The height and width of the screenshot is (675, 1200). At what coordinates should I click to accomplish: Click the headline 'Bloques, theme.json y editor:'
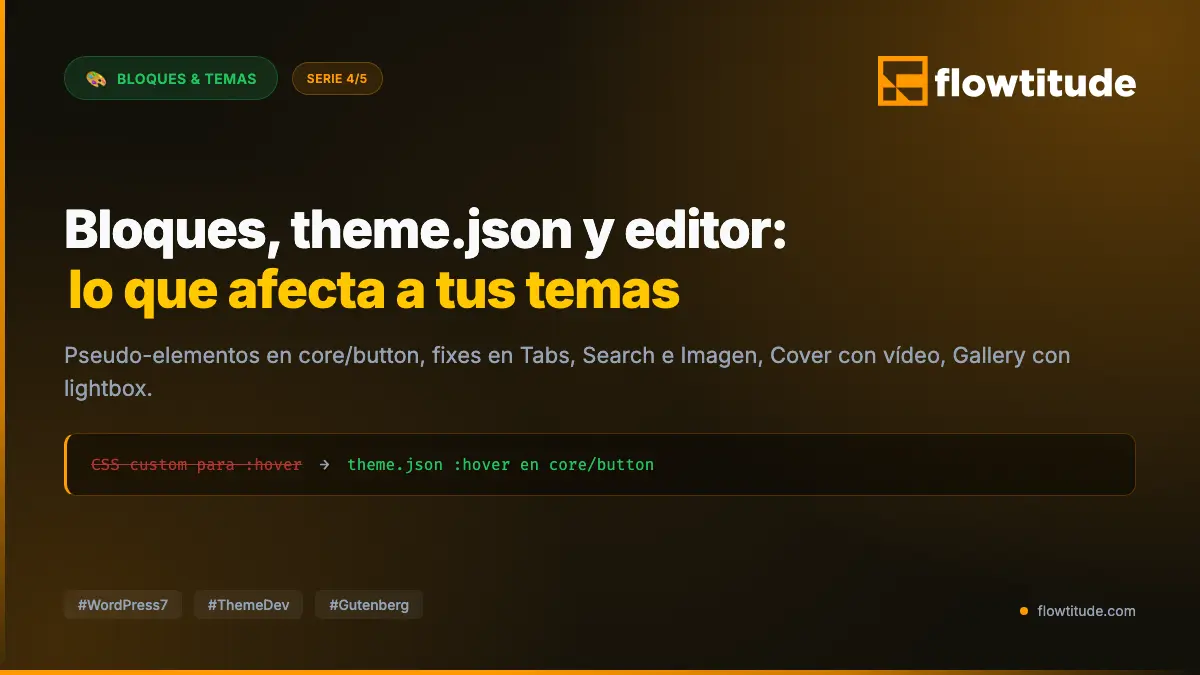click(426, 232)
